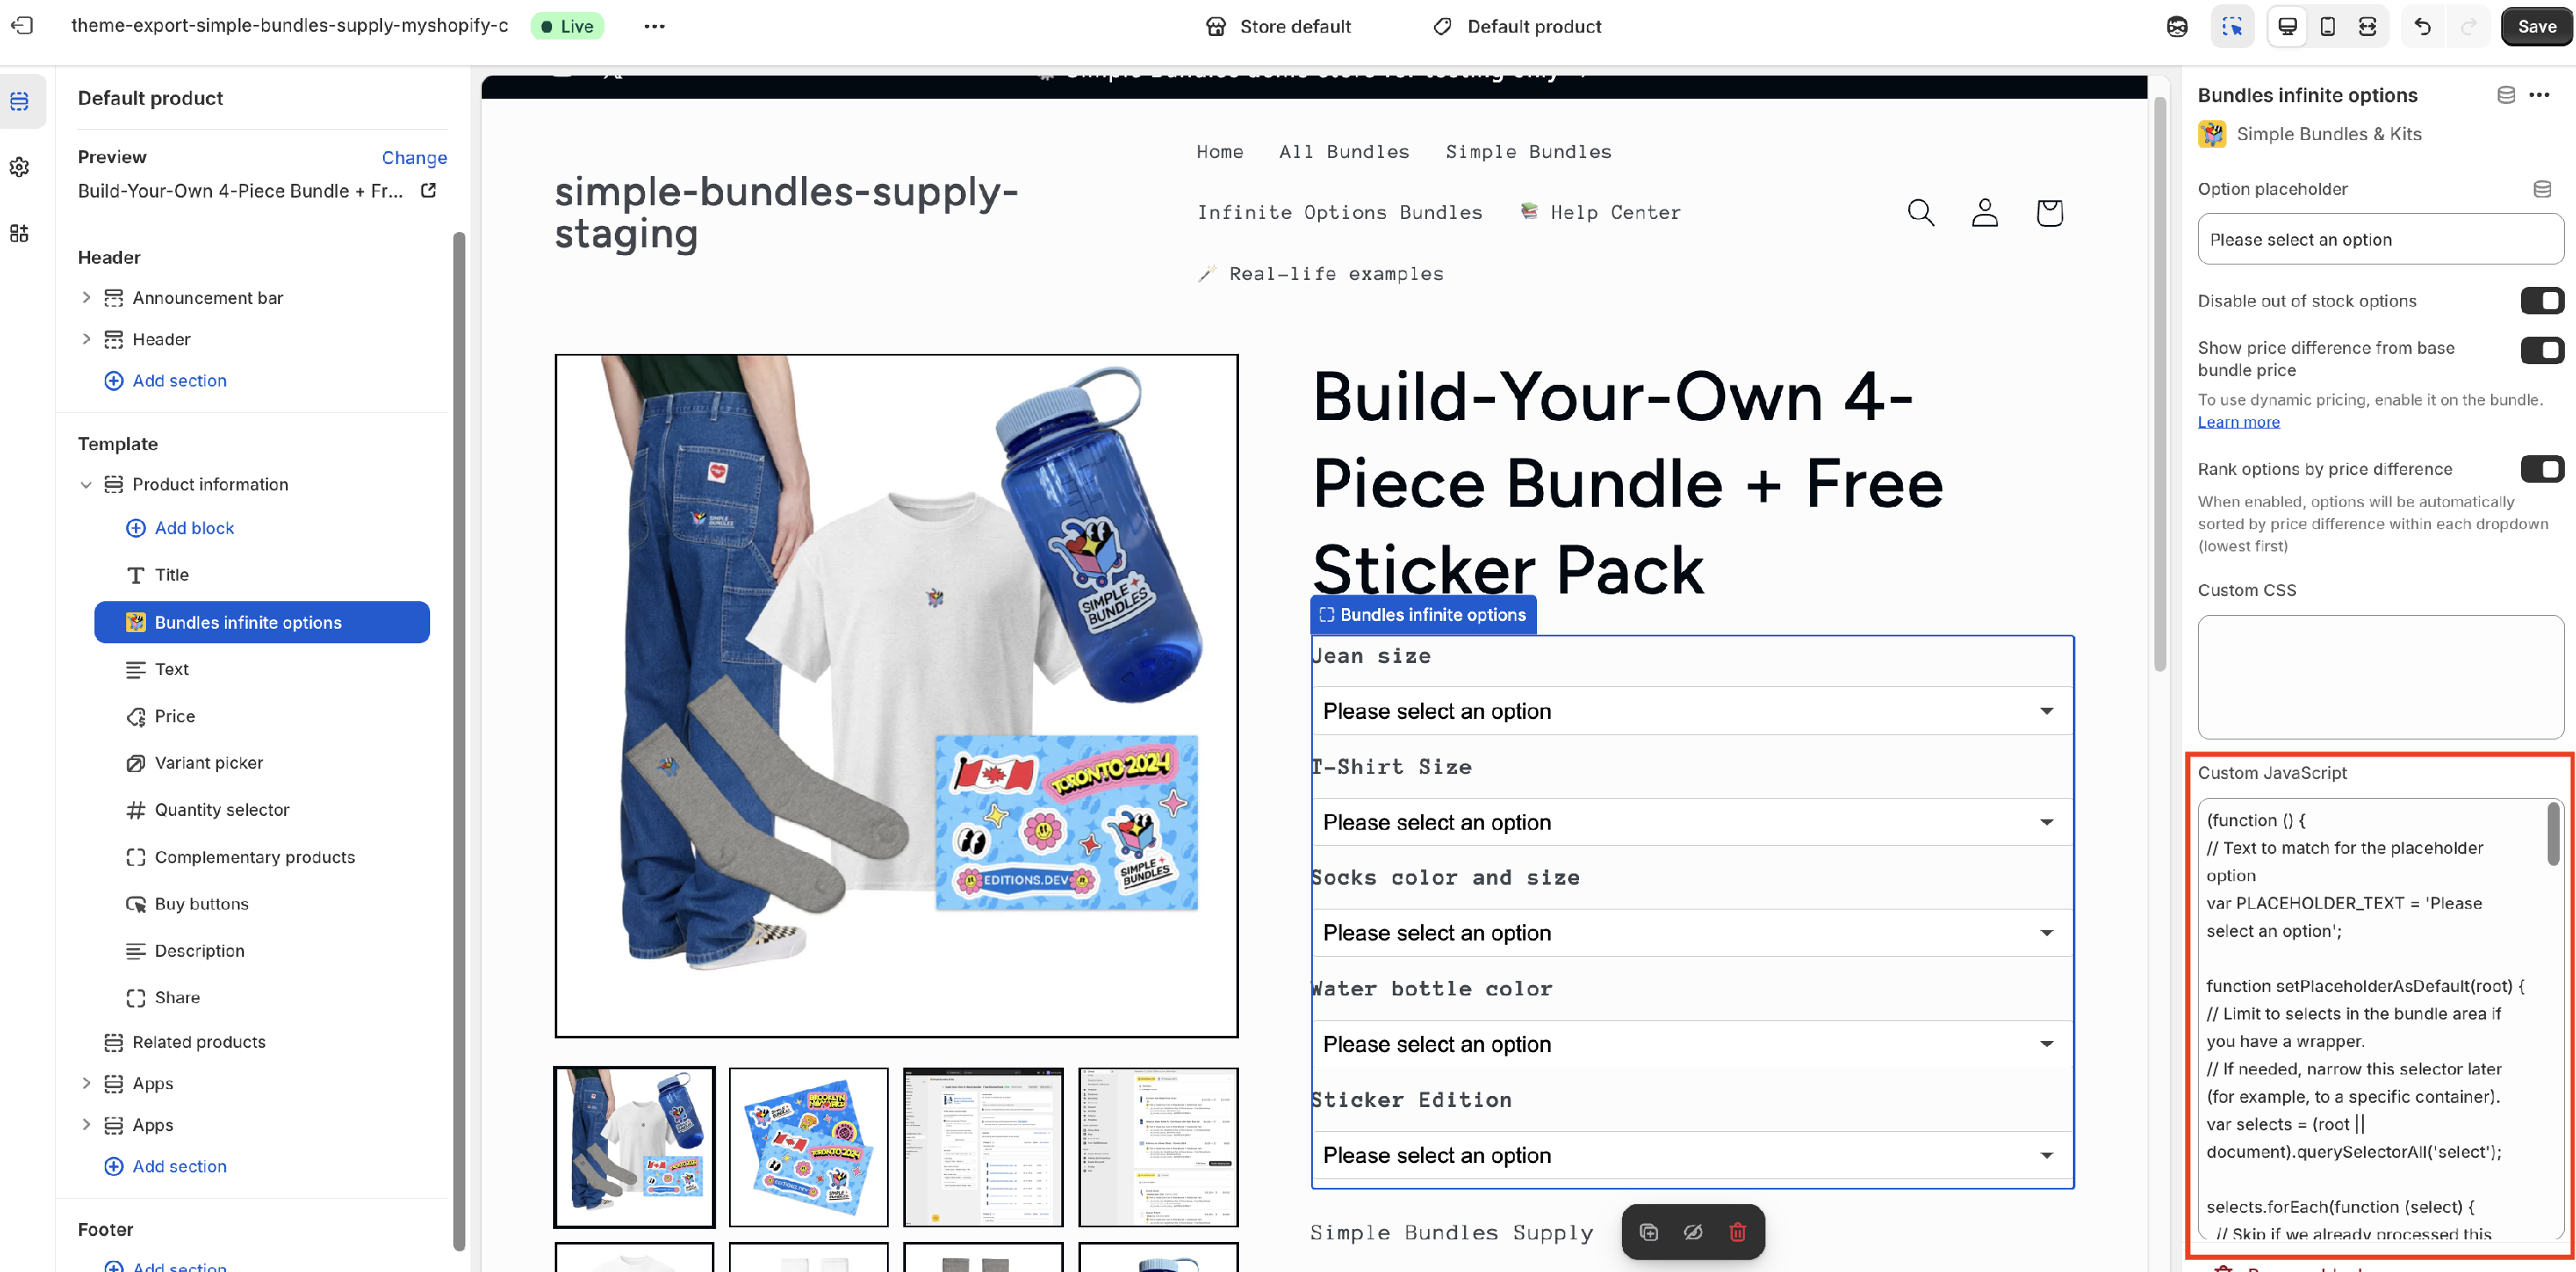
Task: Open app embeds icon in sidebar
Action: 20,233
